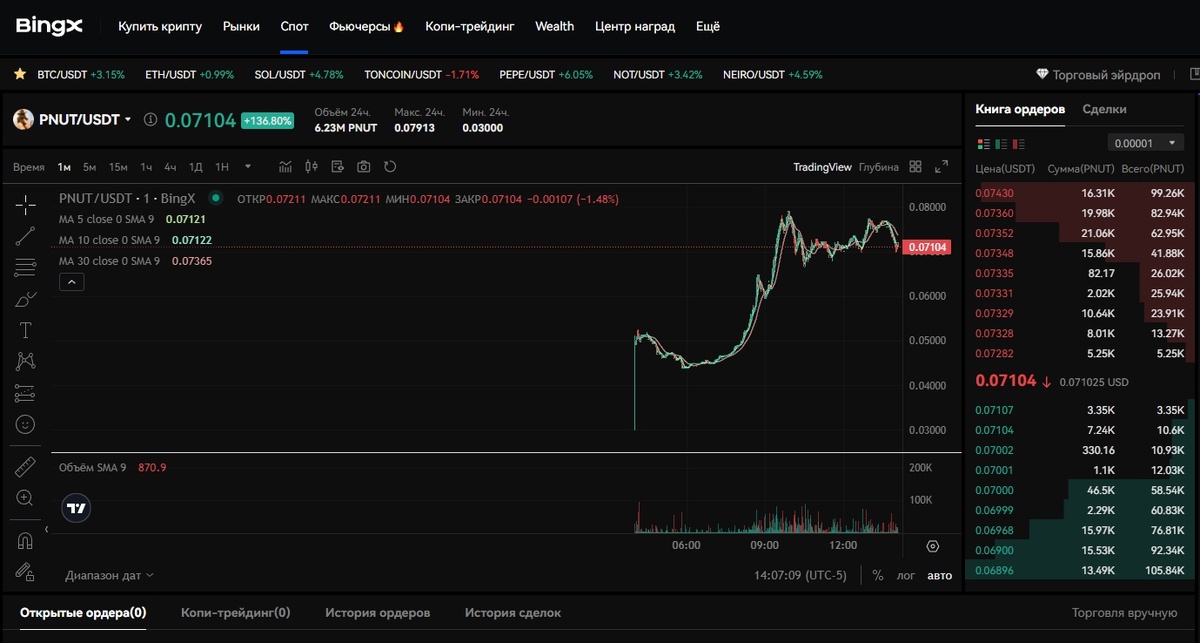Viewport: 1200px width, 643px height.
Task: Select the crosshair tool on chart toolbar
Action: point(25,206)
